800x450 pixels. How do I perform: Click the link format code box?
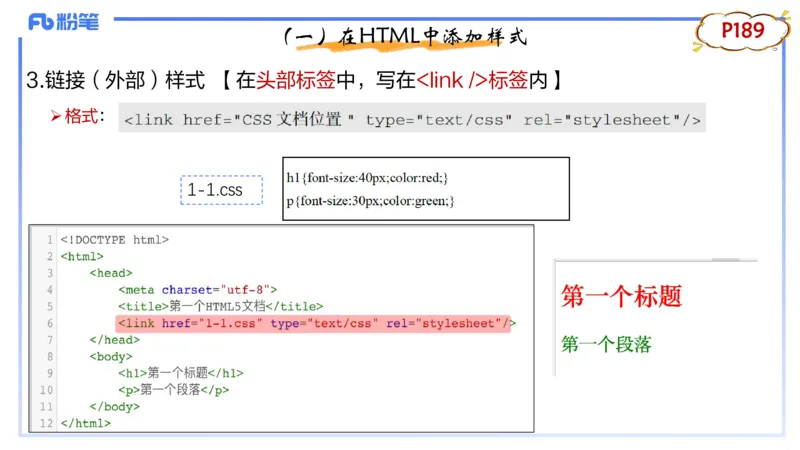click(x=411, y=119)
